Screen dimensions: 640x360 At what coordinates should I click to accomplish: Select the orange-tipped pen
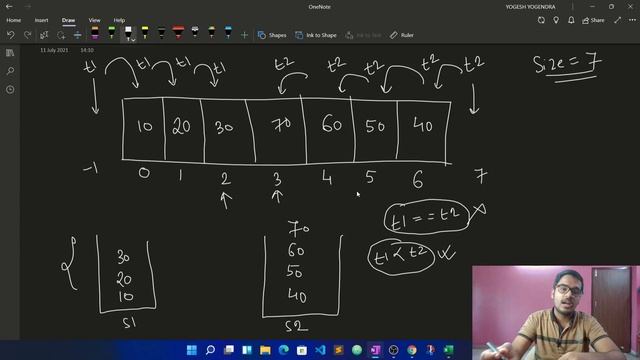(x=211, y=33)
